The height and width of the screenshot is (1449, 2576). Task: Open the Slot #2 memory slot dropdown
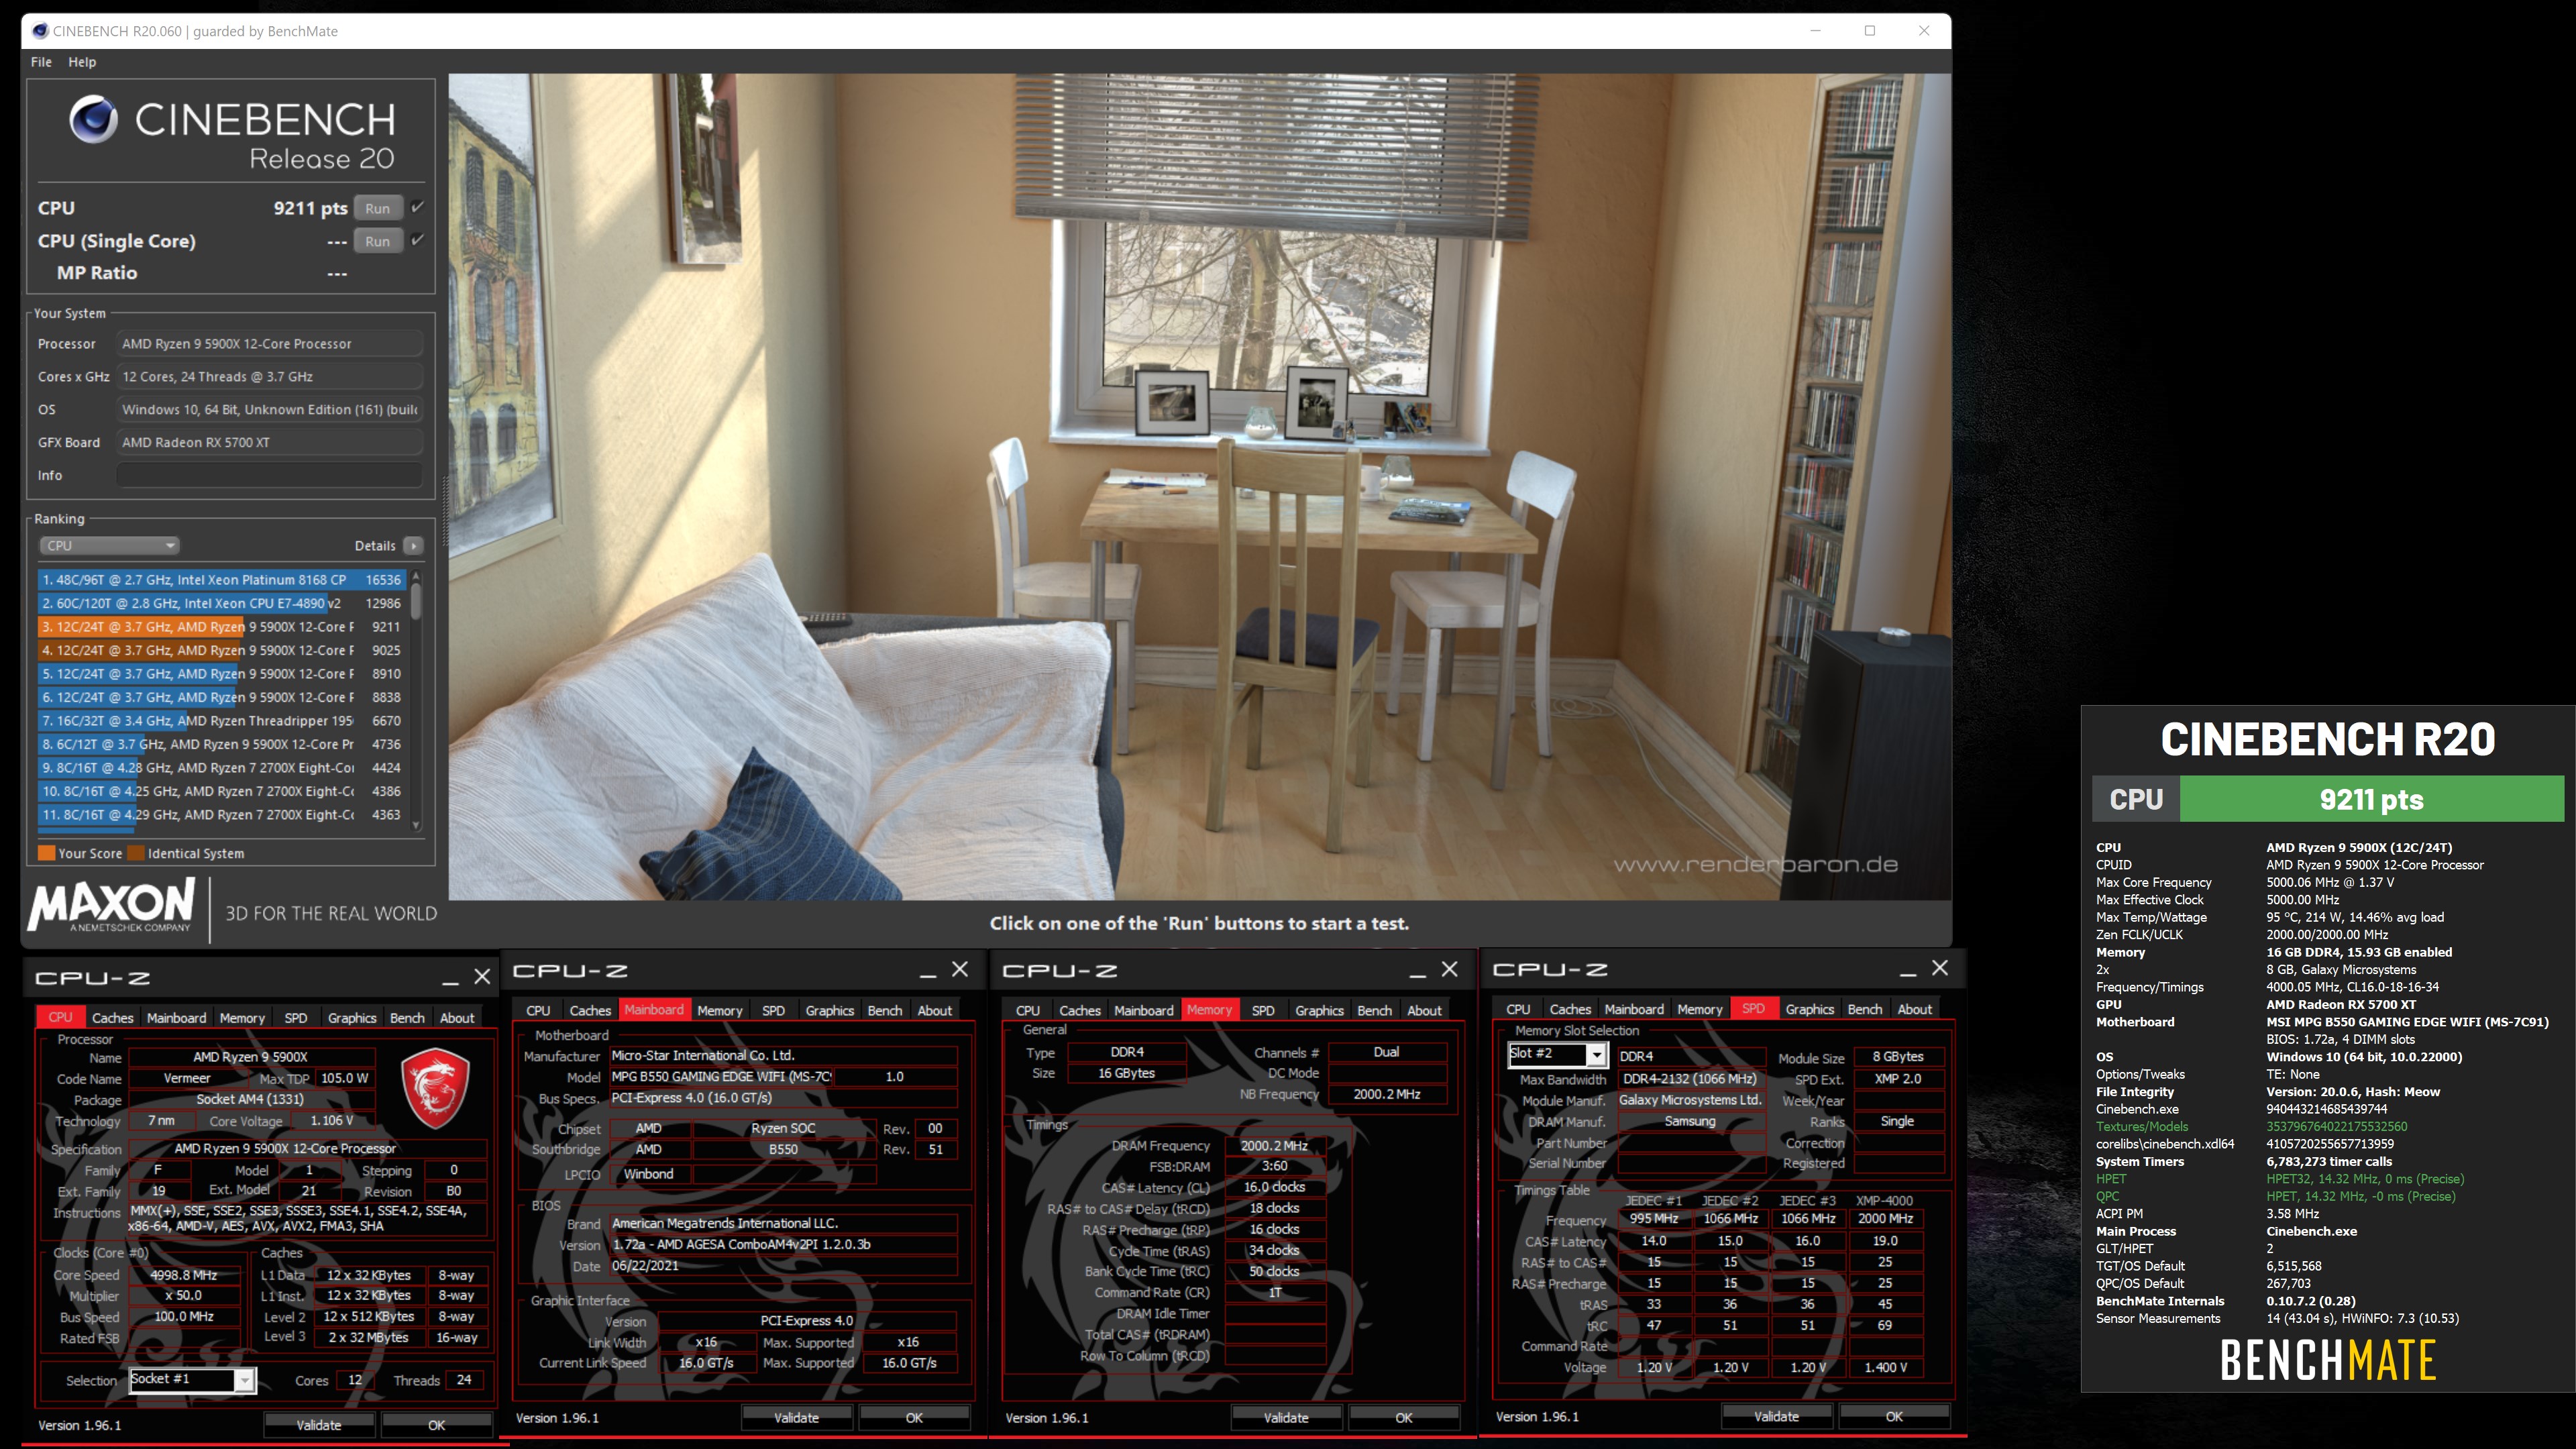point(1557,1054)
